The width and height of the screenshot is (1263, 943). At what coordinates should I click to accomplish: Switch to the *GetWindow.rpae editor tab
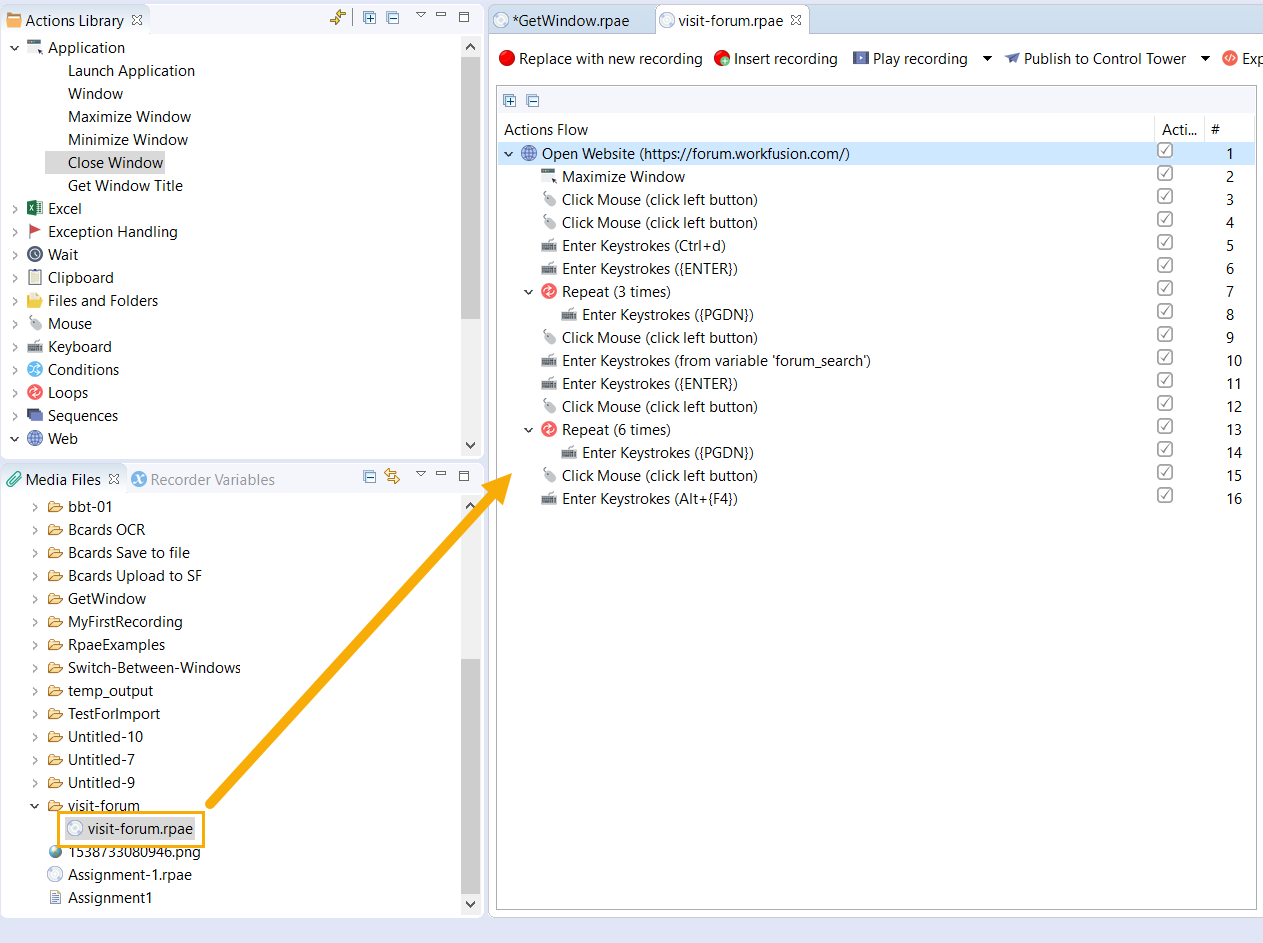pyautogui.click(x=570, y=20)
